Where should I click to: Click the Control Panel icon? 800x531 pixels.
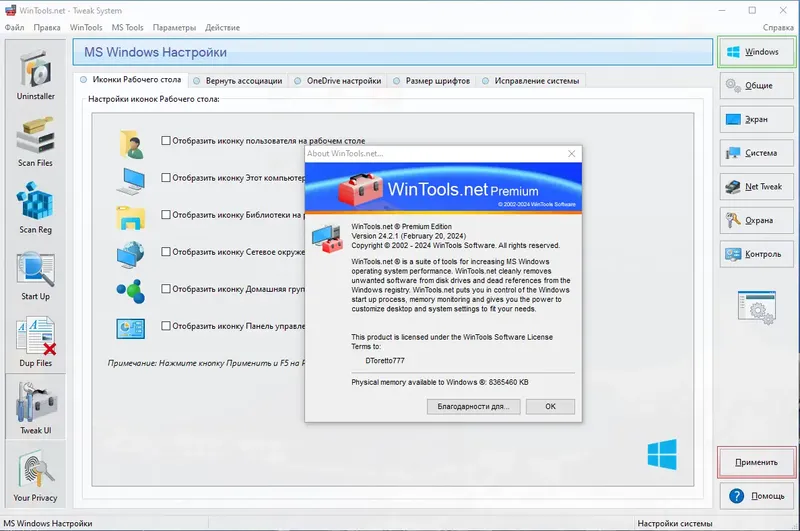(x=131, y=328)
